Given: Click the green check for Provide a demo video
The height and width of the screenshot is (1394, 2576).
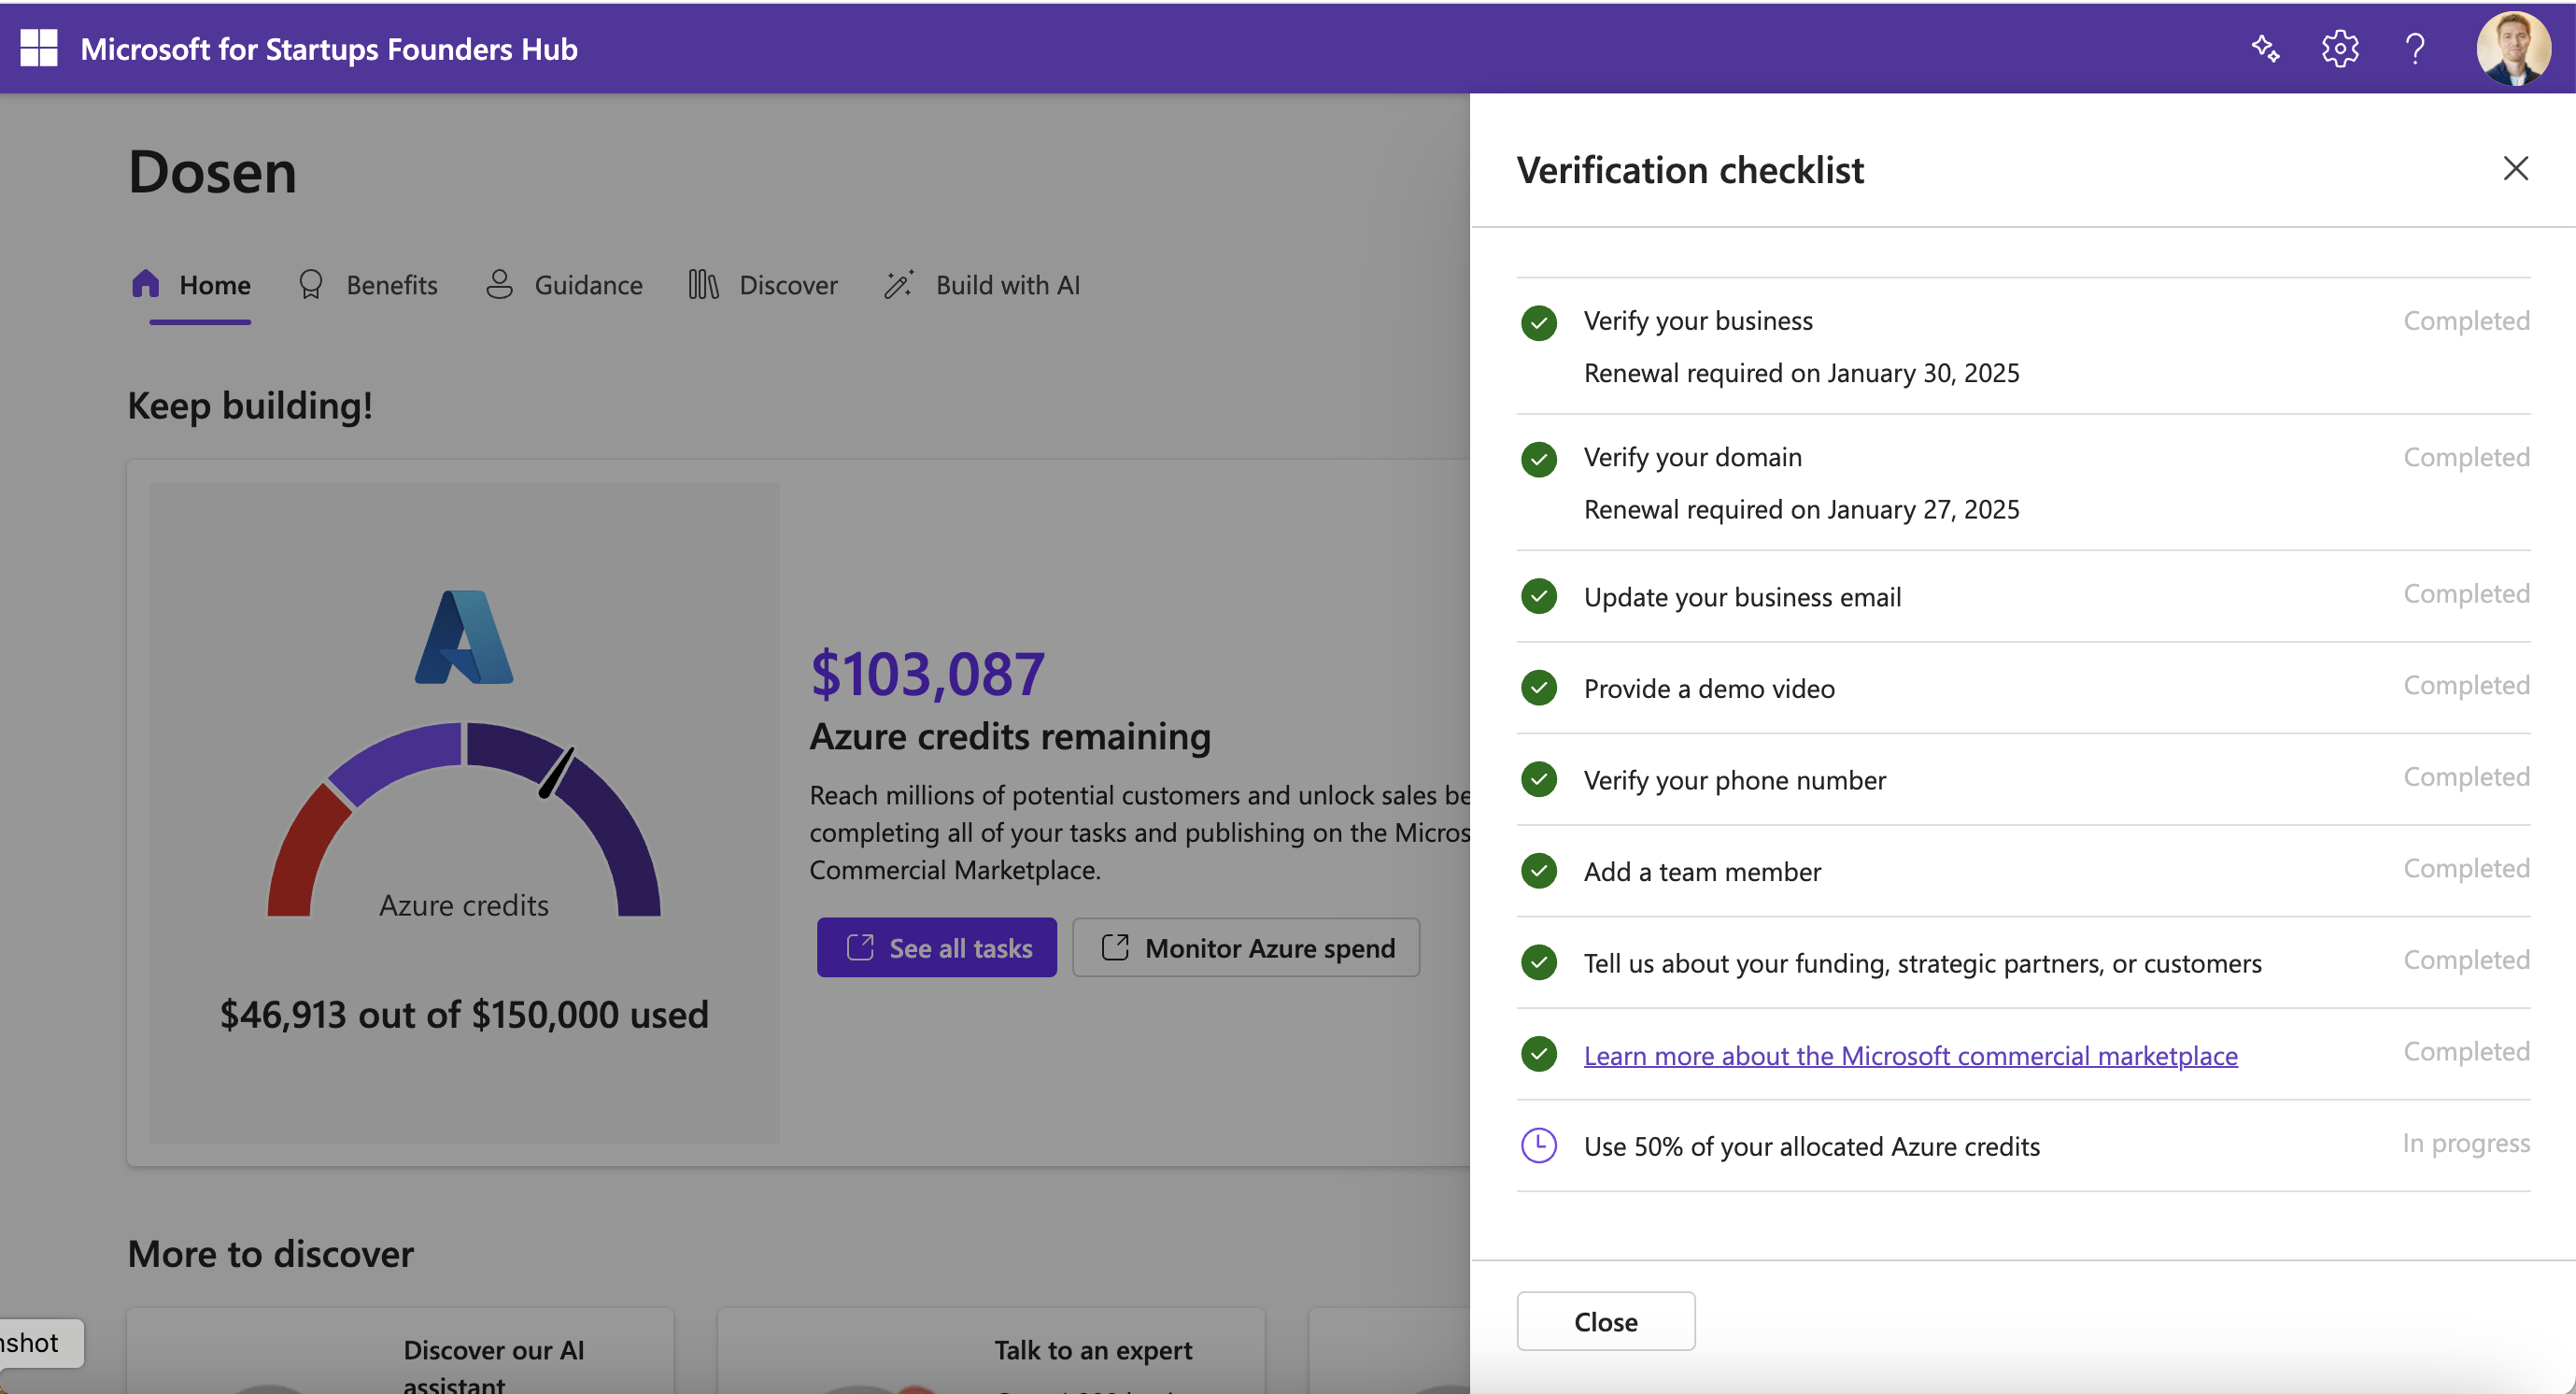Looking at the screenshot, I should (x=1538, y=688).
